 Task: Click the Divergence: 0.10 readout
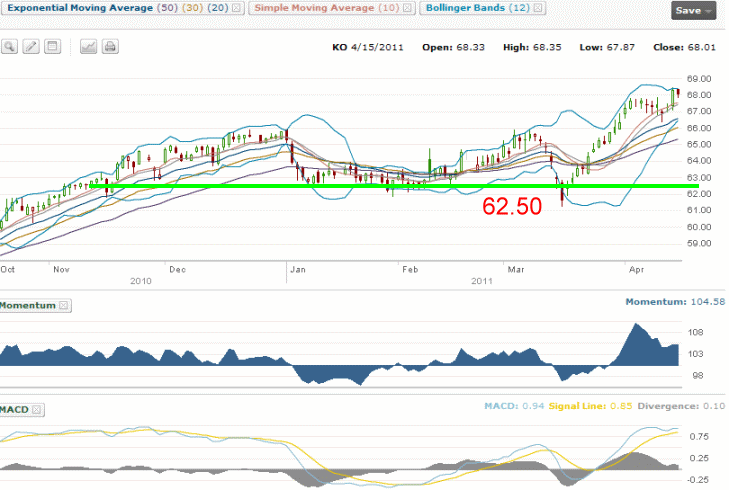[681, 406]
